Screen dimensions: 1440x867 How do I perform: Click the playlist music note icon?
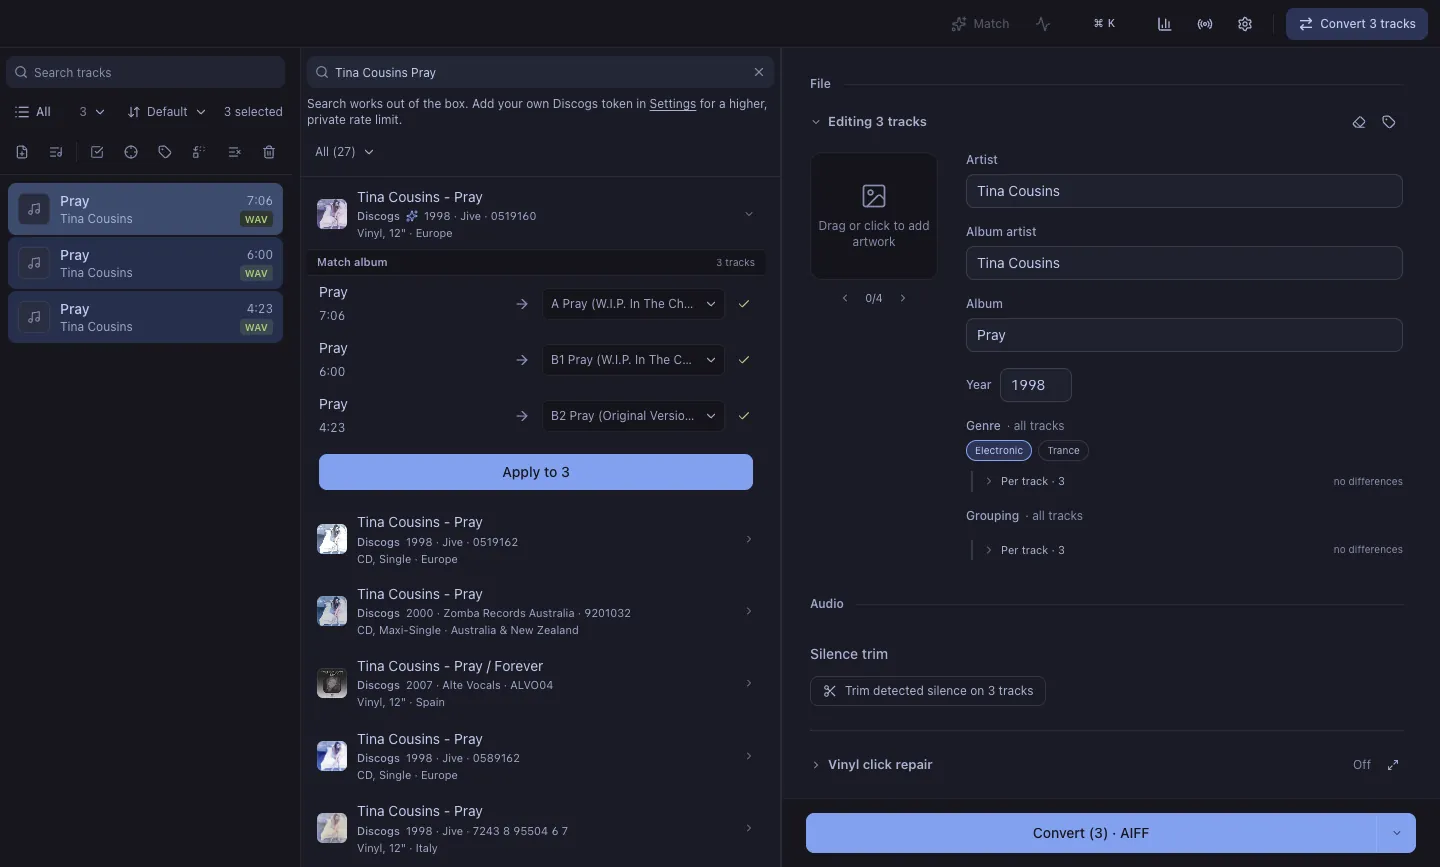coord(56,152)
